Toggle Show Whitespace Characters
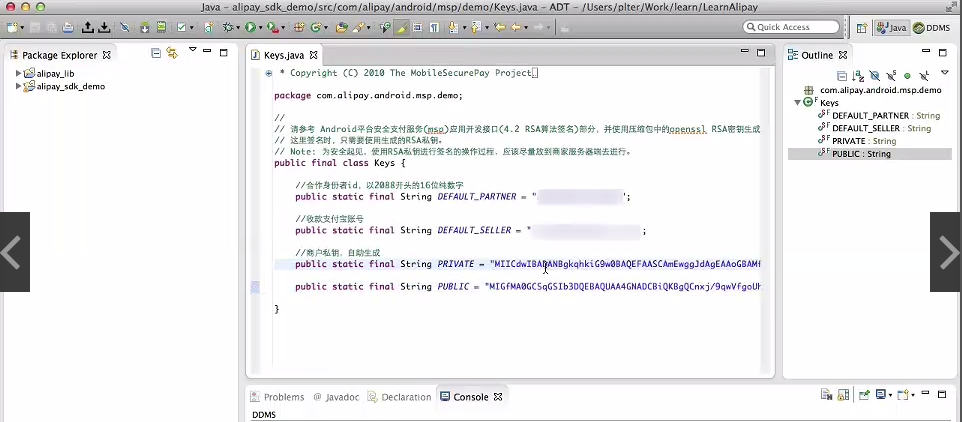 [434, 27]
